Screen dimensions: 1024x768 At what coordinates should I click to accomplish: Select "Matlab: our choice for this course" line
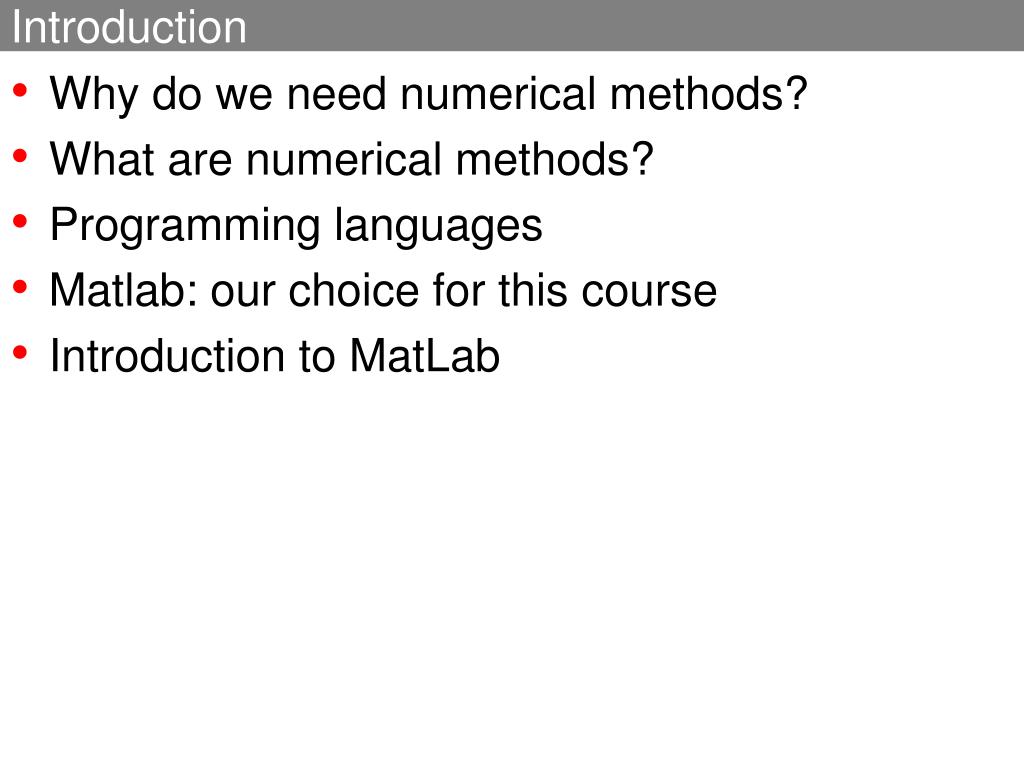[x=383, y=291]
